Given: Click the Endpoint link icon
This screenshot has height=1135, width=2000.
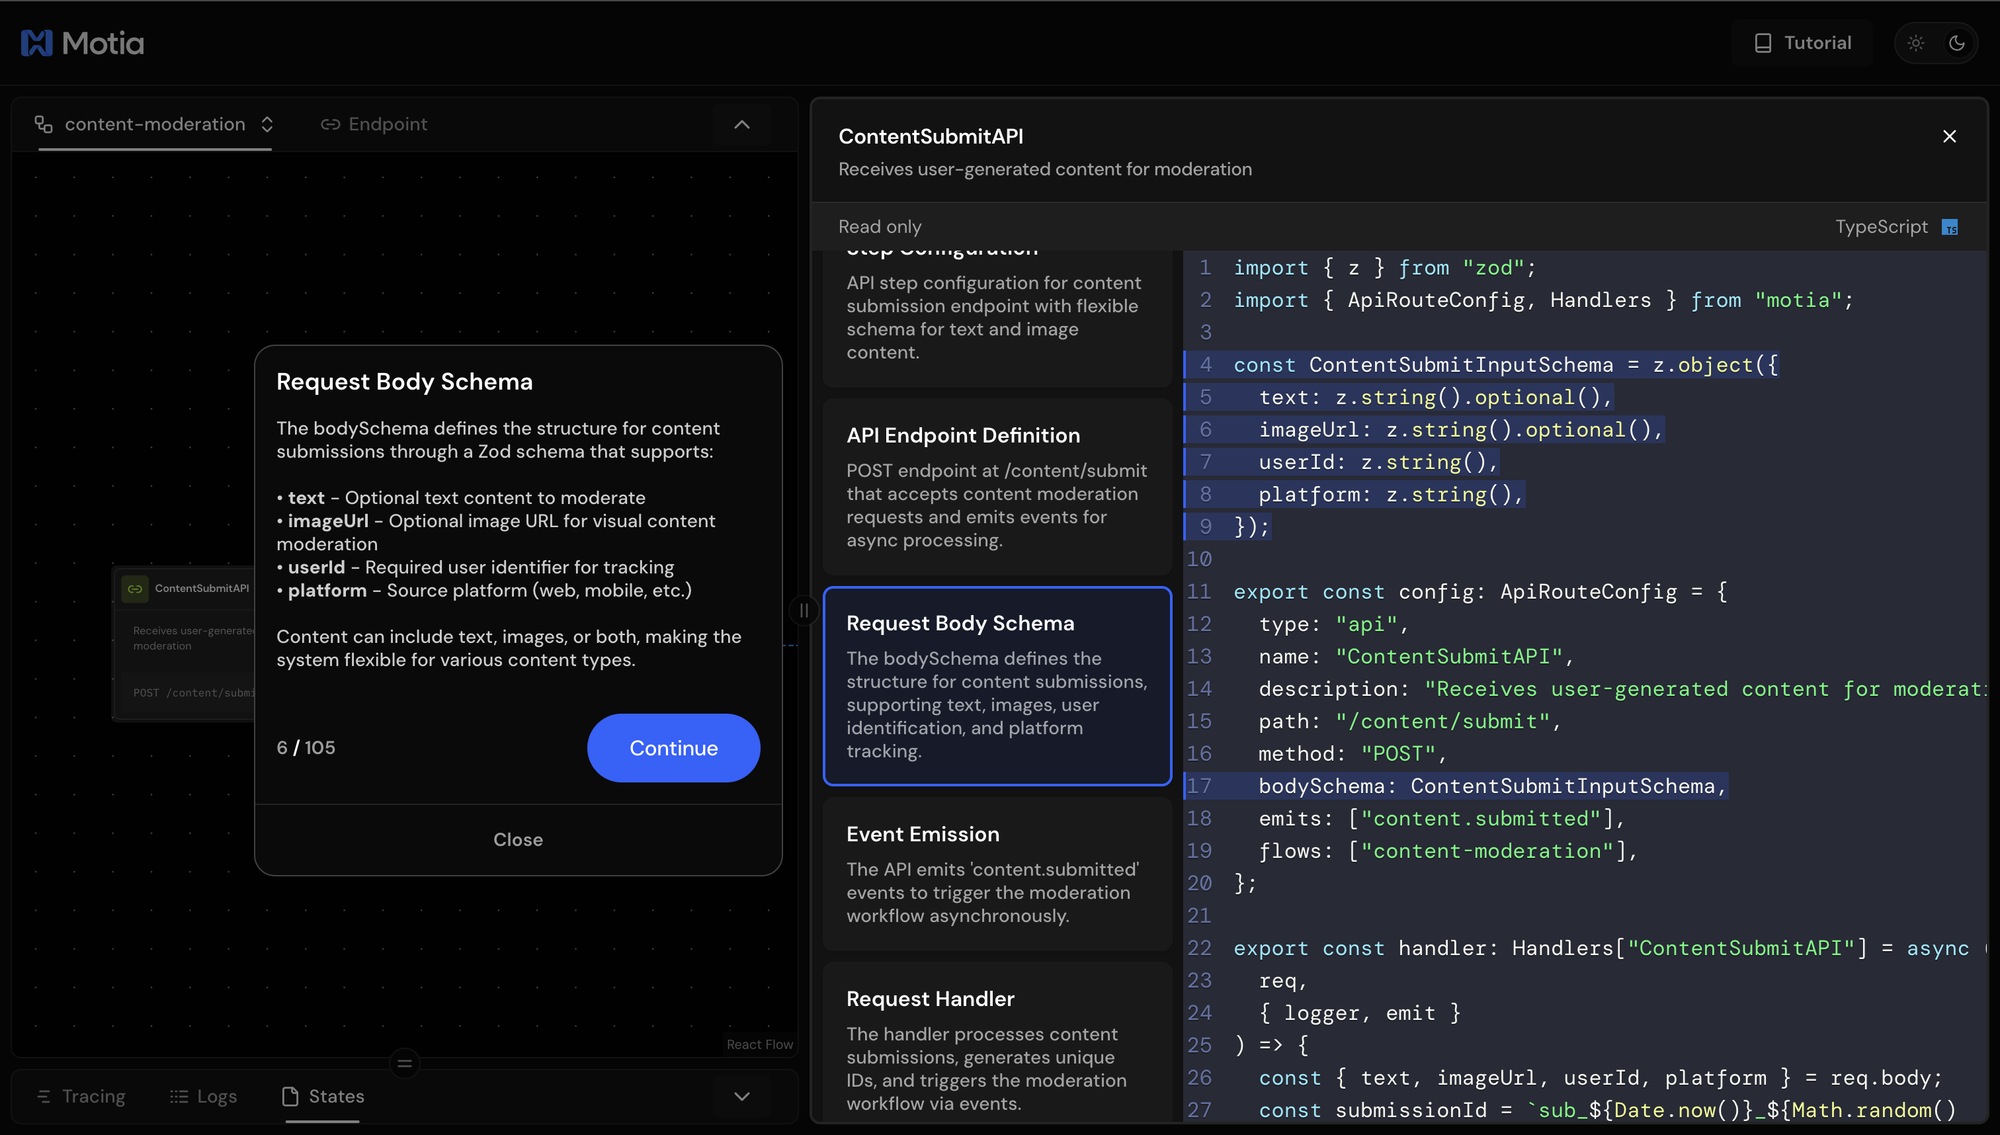Looking at the screenshot, I should (330, 124).
